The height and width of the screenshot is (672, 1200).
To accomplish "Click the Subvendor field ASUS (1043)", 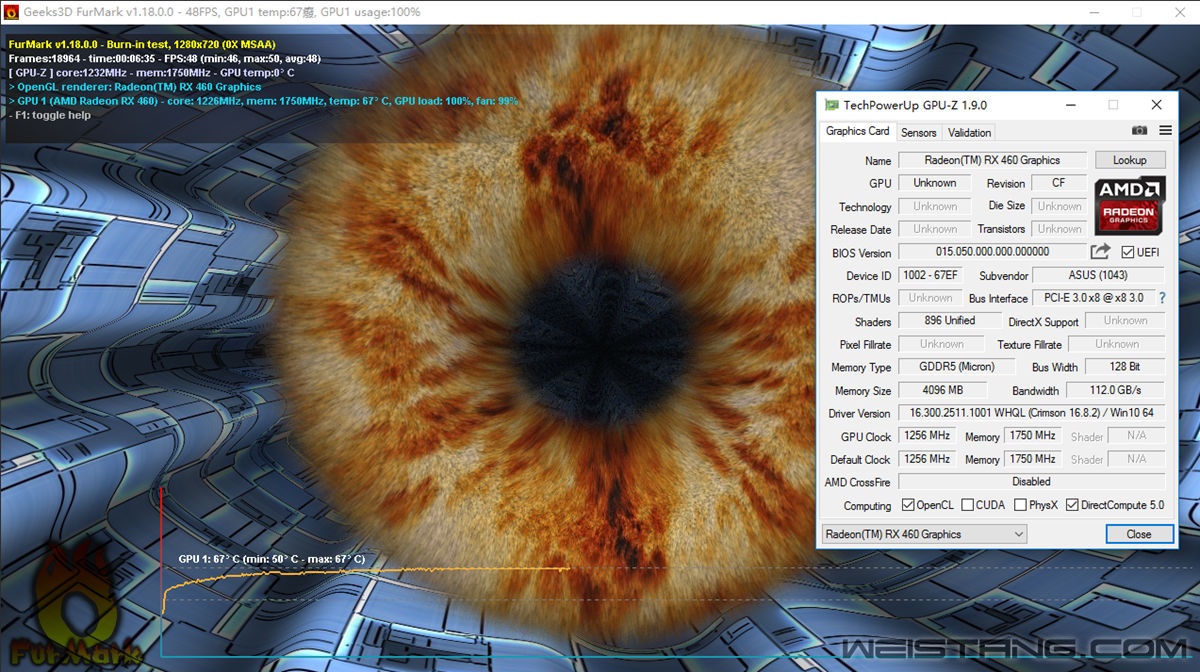I will [x=1098, y=275].
